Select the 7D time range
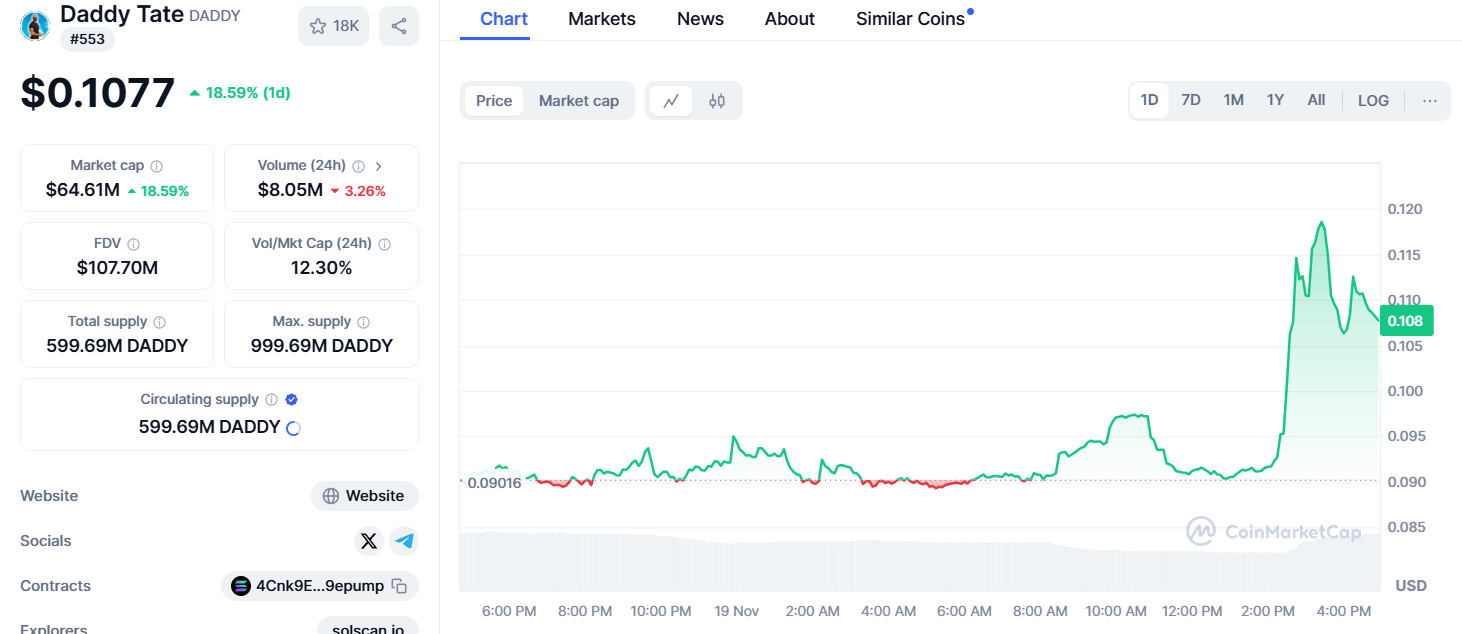 tap(1191, 100)
